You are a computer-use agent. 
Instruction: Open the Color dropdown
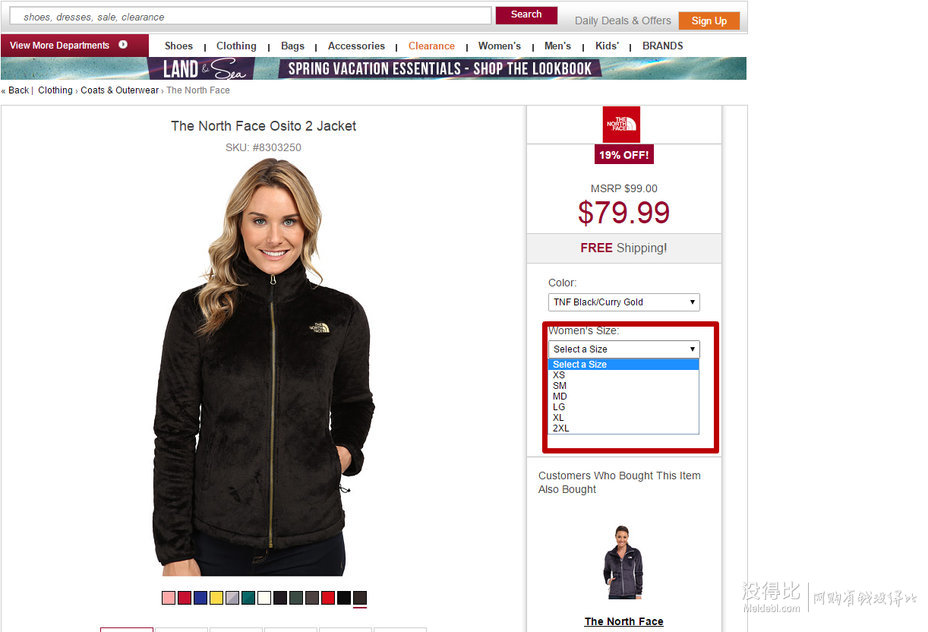(624, 302)
